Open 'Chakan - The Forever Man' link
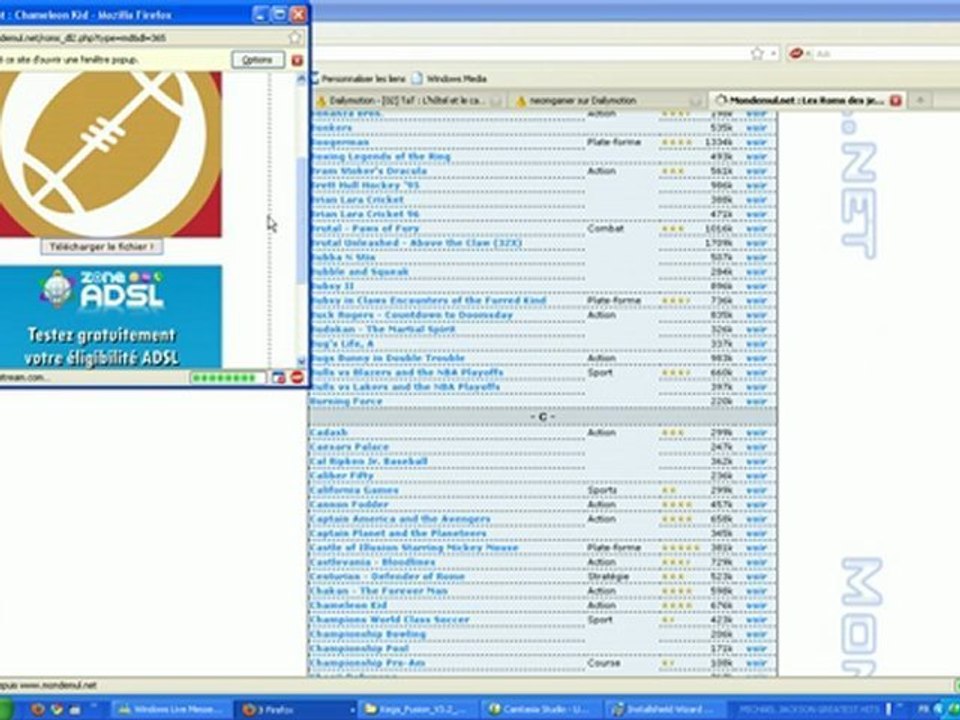The image size is (960, 720). [x=380, y=591]
